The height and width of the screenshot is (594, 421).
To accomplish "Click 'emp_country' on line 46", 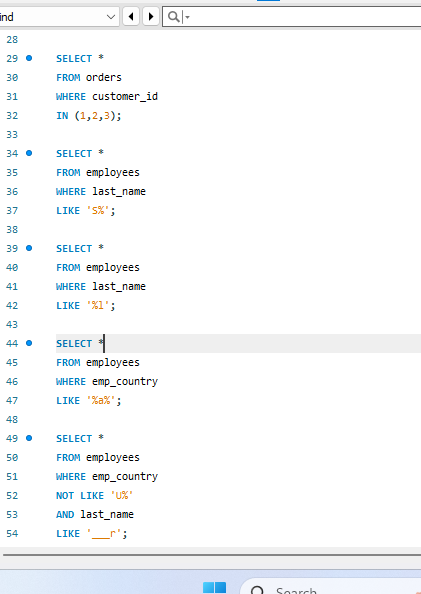I will (x=125, y=382).
